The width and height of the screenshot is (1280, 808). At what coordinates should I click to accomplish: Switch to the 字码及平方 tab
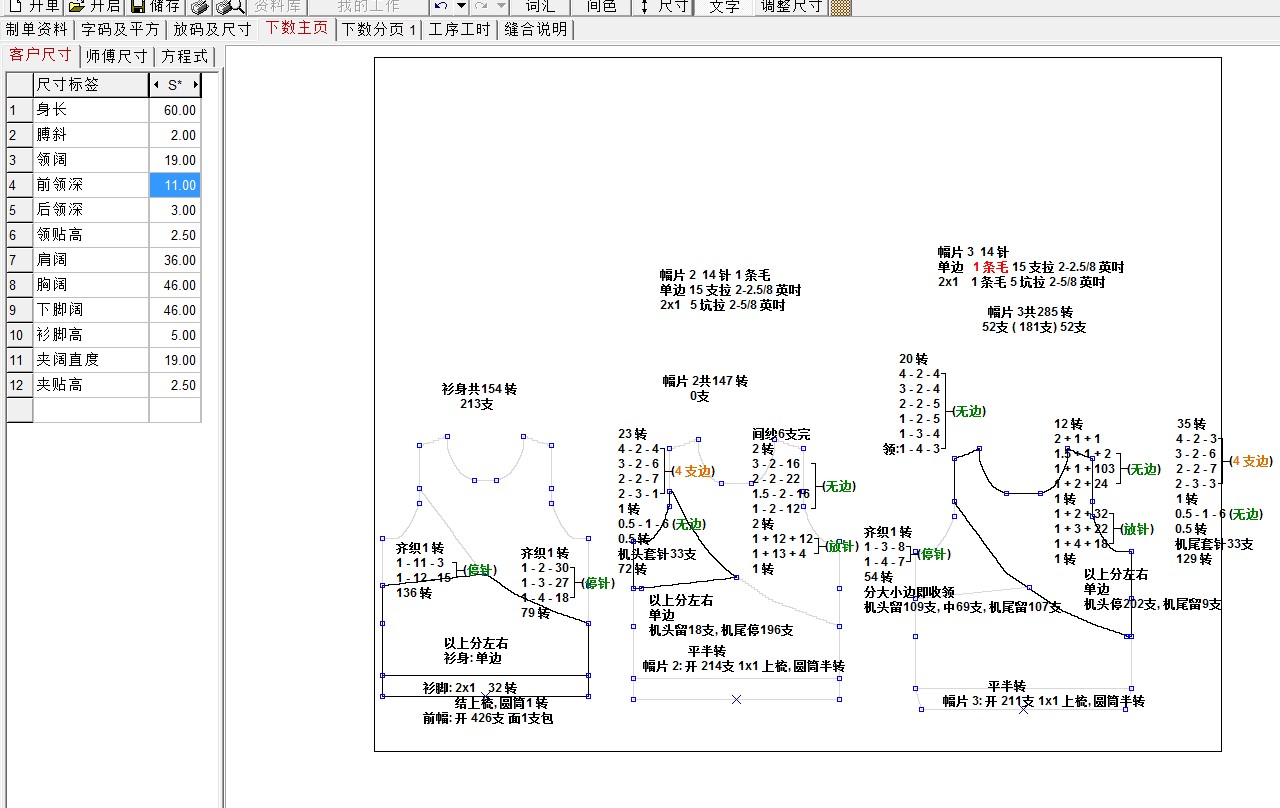point(120,30)
